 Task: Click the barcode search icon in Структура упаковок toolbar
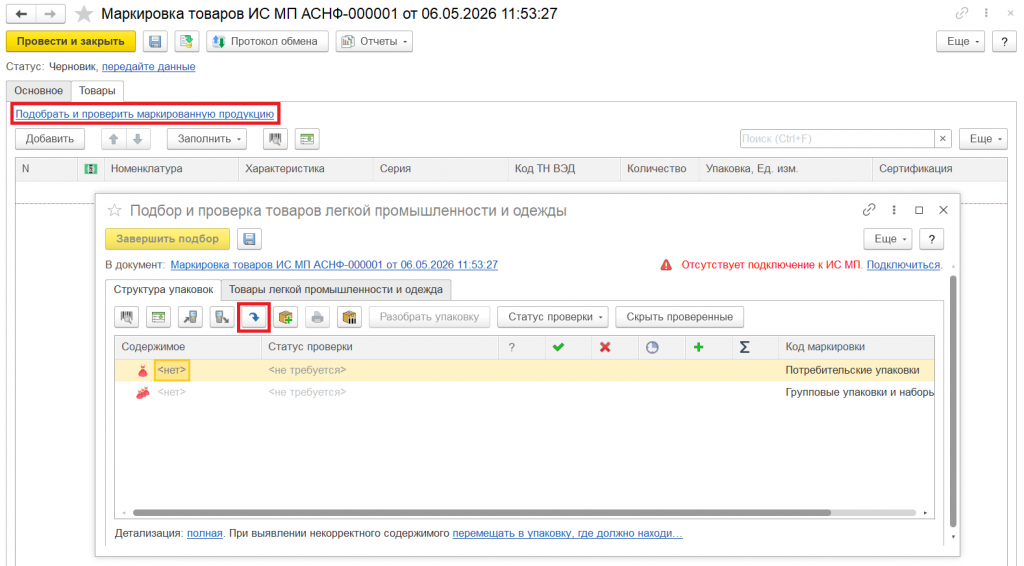click(126, 317)
